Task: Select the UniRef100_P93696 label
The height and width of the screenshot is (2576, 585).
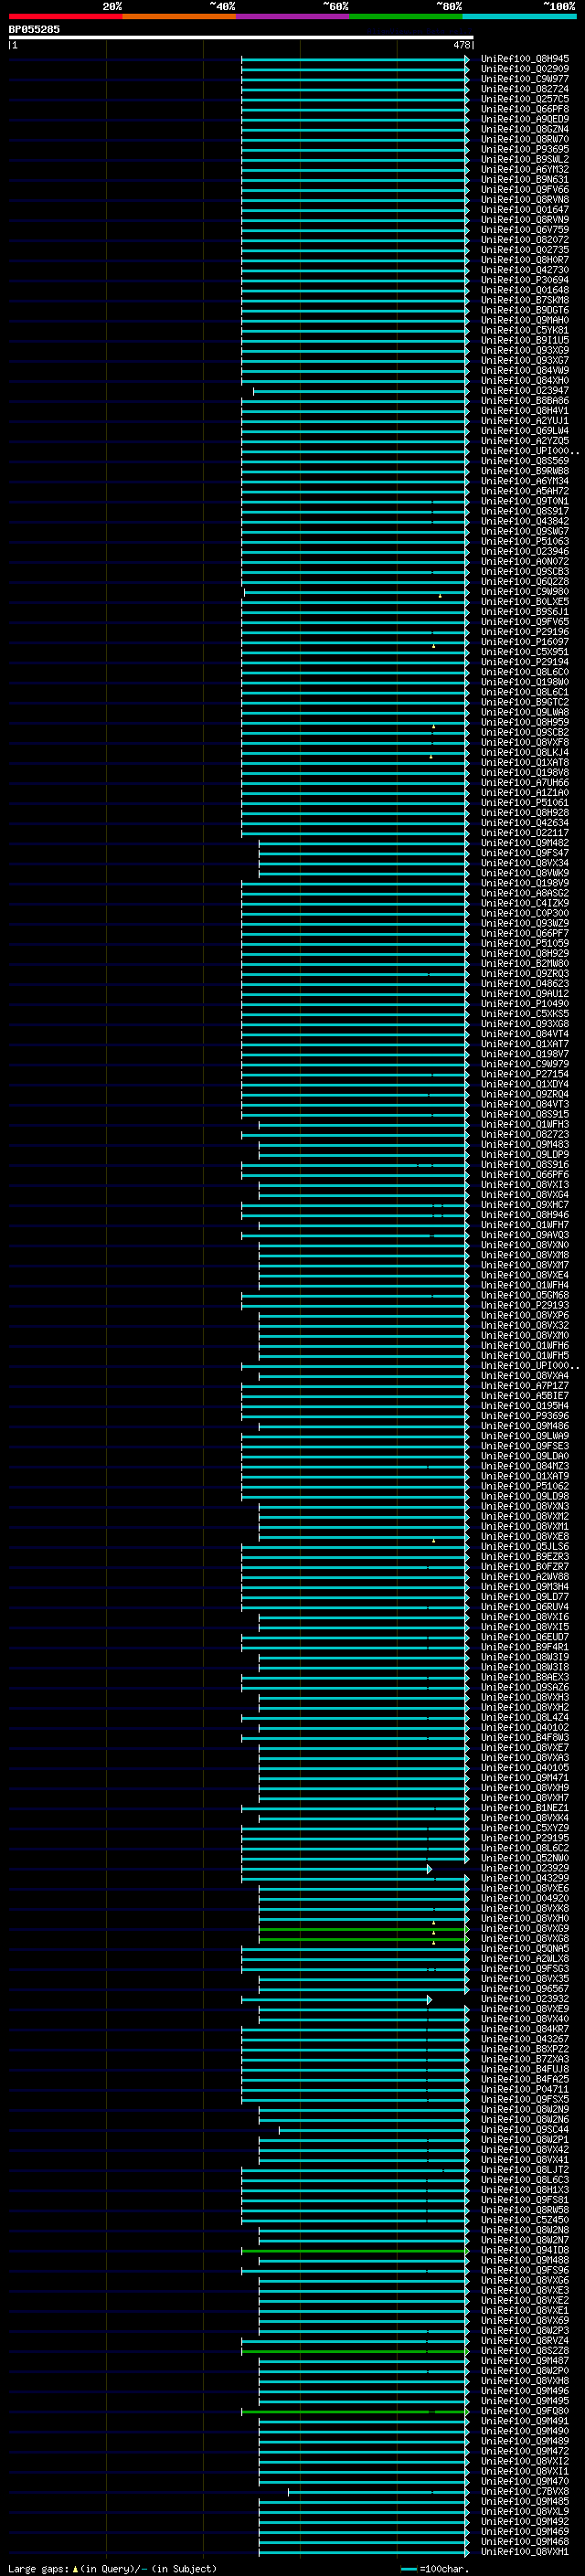Action: tap(525, 1416)
